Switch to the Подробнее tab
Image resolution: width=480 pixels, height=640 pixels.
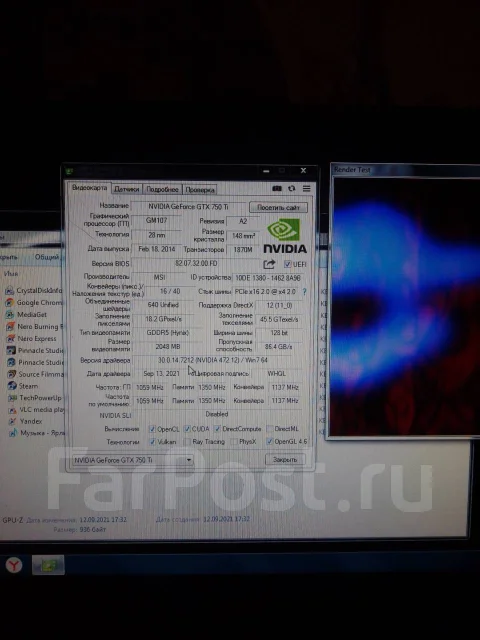(162, 189)
